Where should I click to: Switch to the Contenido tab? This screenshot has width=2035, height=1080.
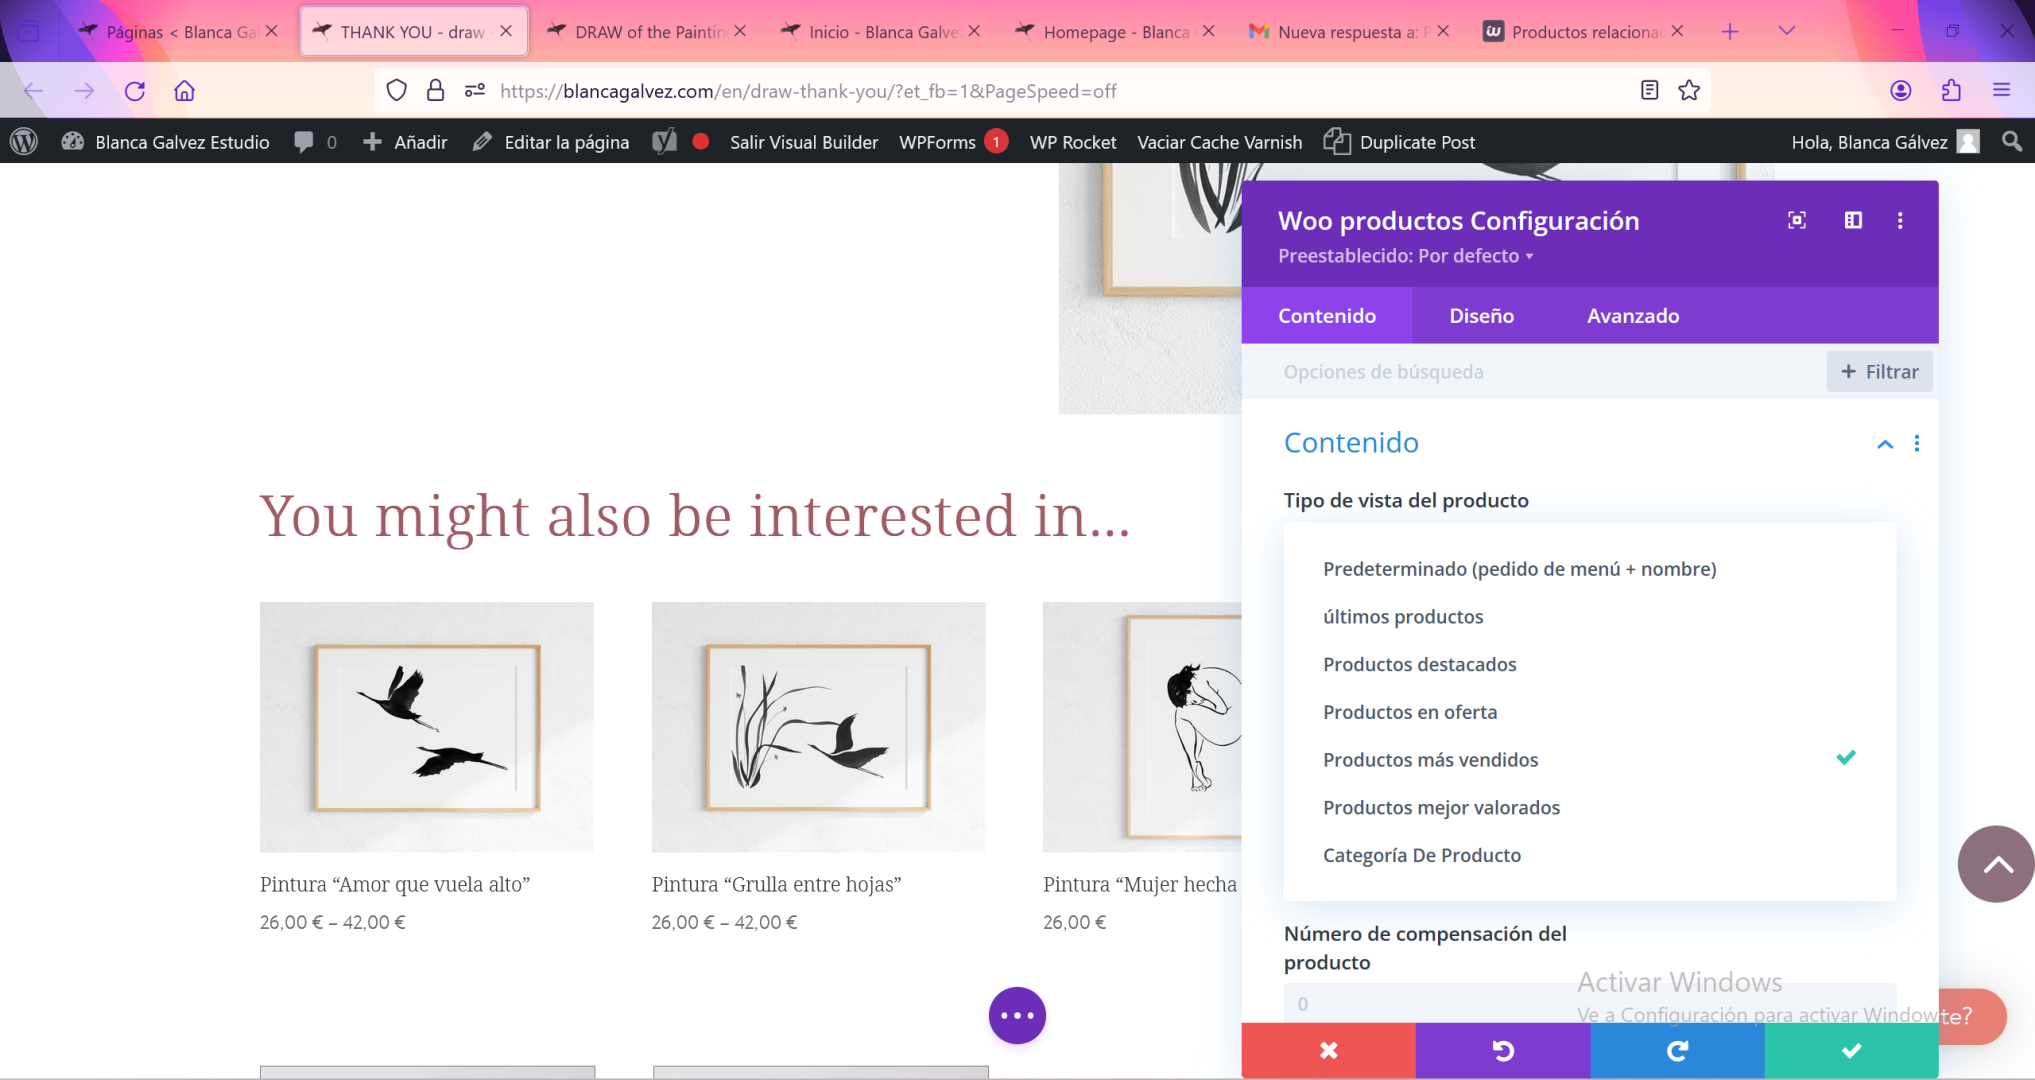[1327, 316]
